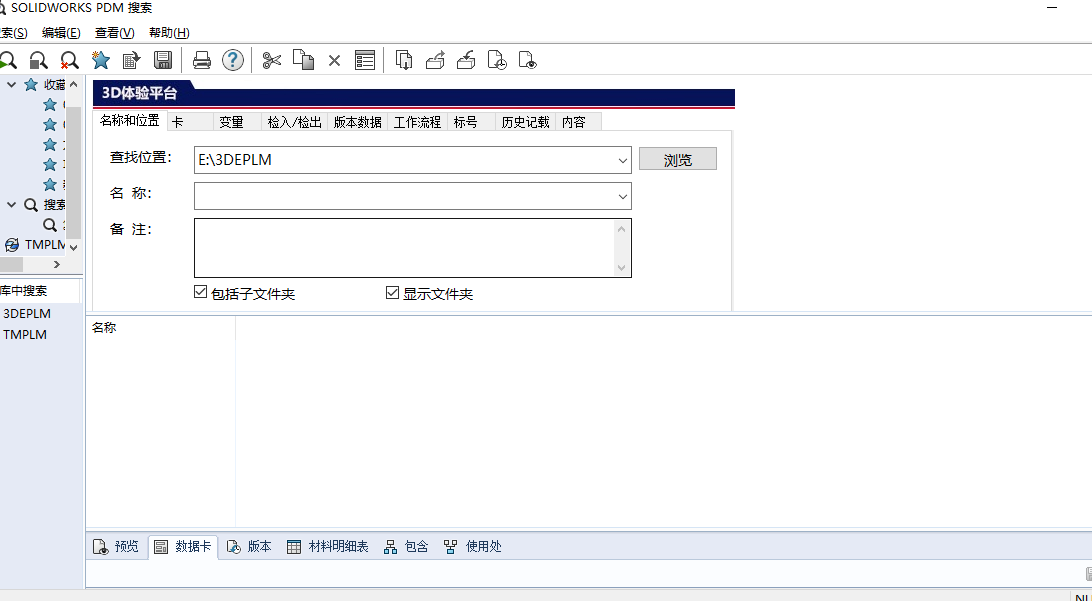This screenshot has width=1092, height=601.
Task: Stop search using the magnifier with square
Action: [38, 61]
